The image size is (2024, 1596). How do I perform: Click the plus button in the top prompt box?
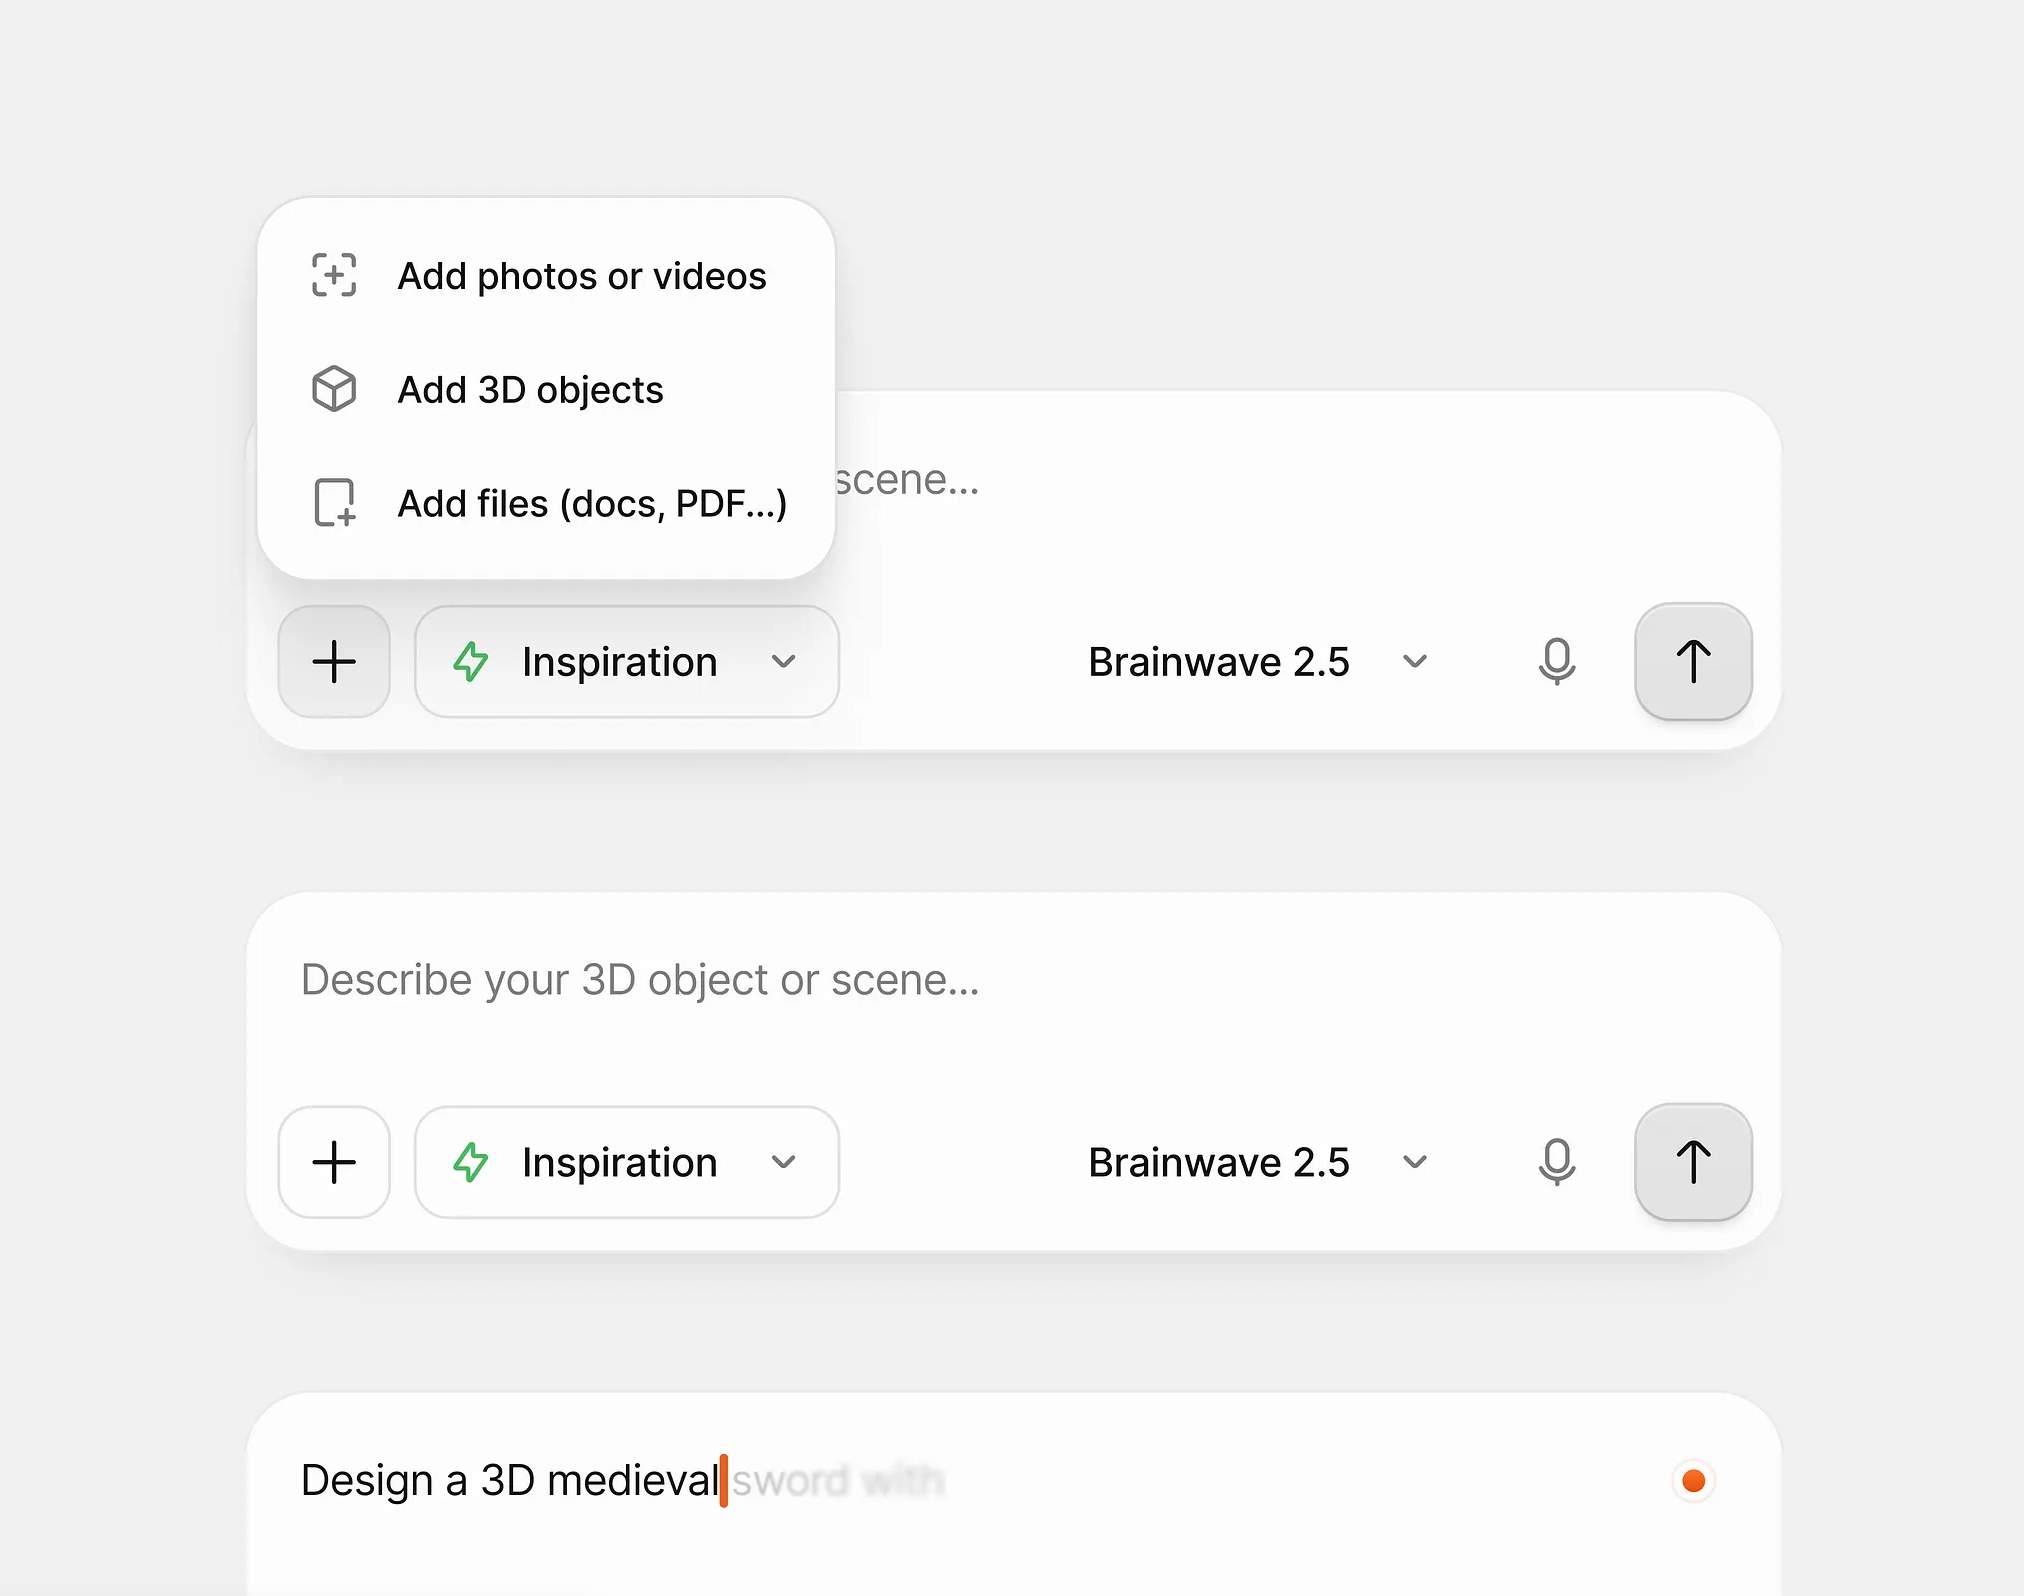(334, 662)
